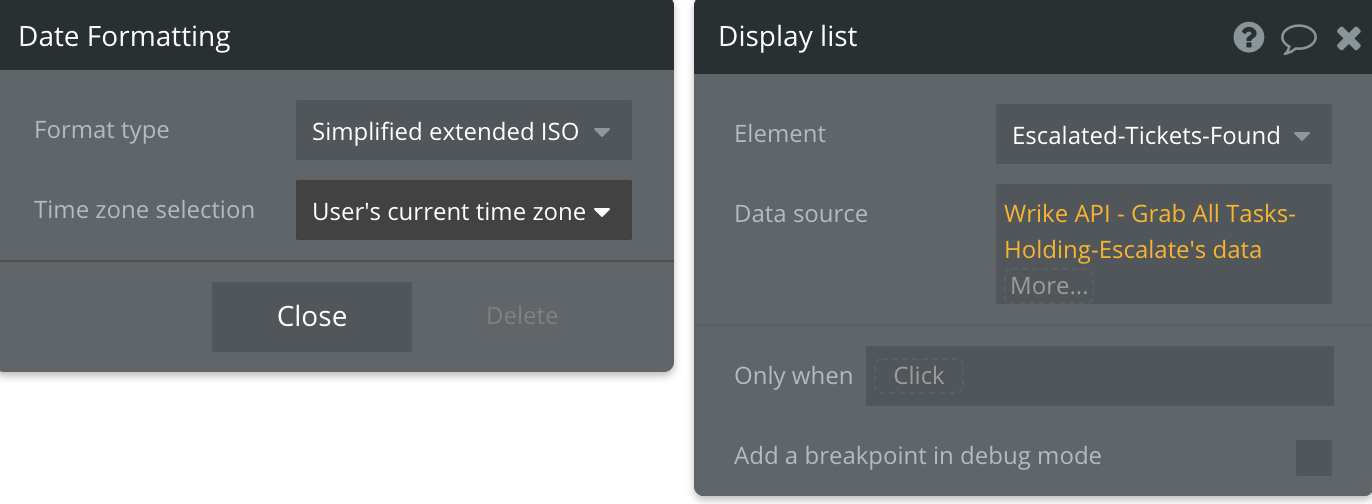Click the comment speech bubble icon
The image size is (1372, 504).
[x=1298, y=39]
